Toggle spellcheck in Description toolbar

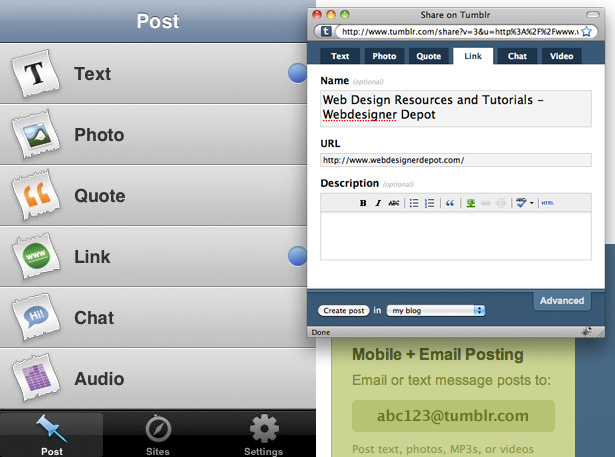(521, 203)
